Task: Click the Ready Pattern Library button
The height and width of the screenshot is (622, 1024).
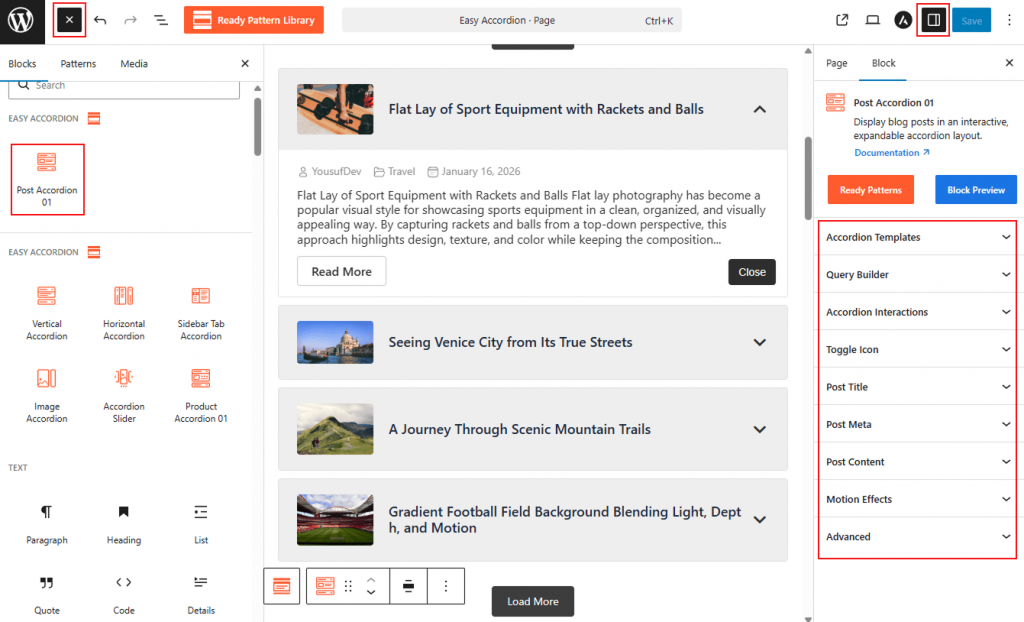Action: [254, 20]
